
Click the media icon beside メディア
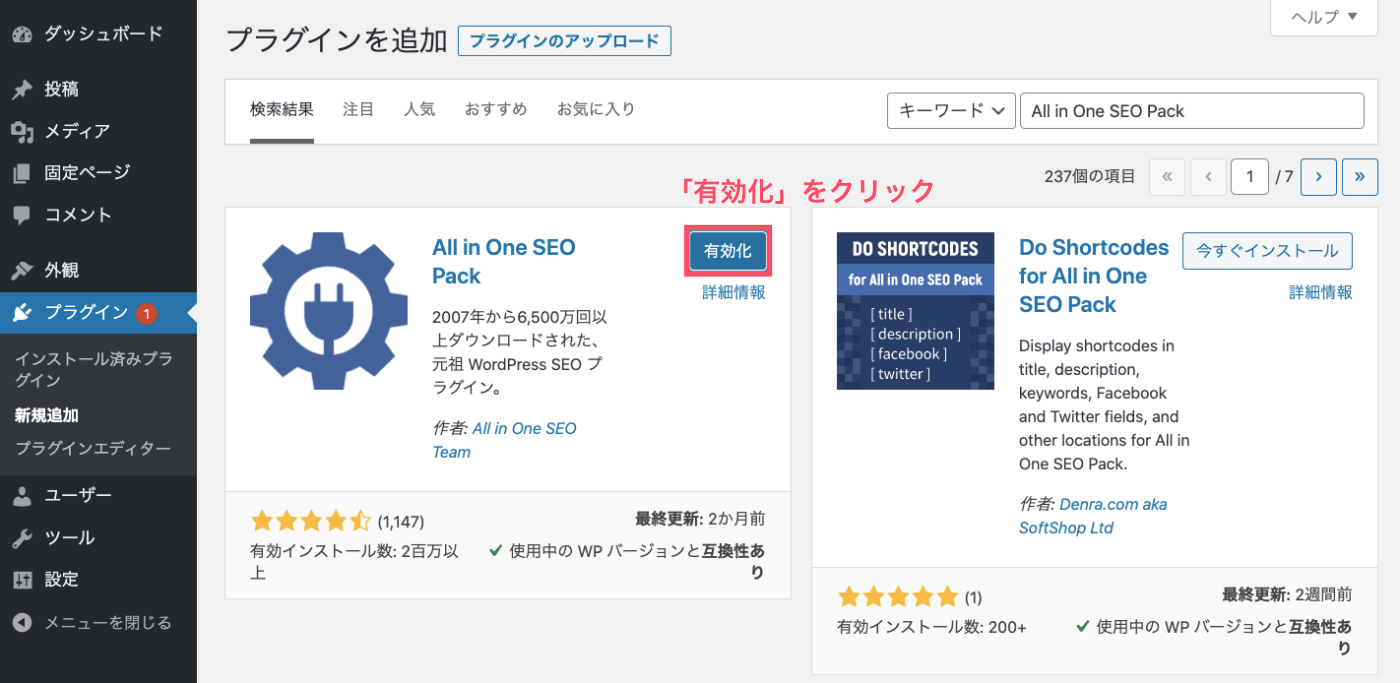coord(22,131)
